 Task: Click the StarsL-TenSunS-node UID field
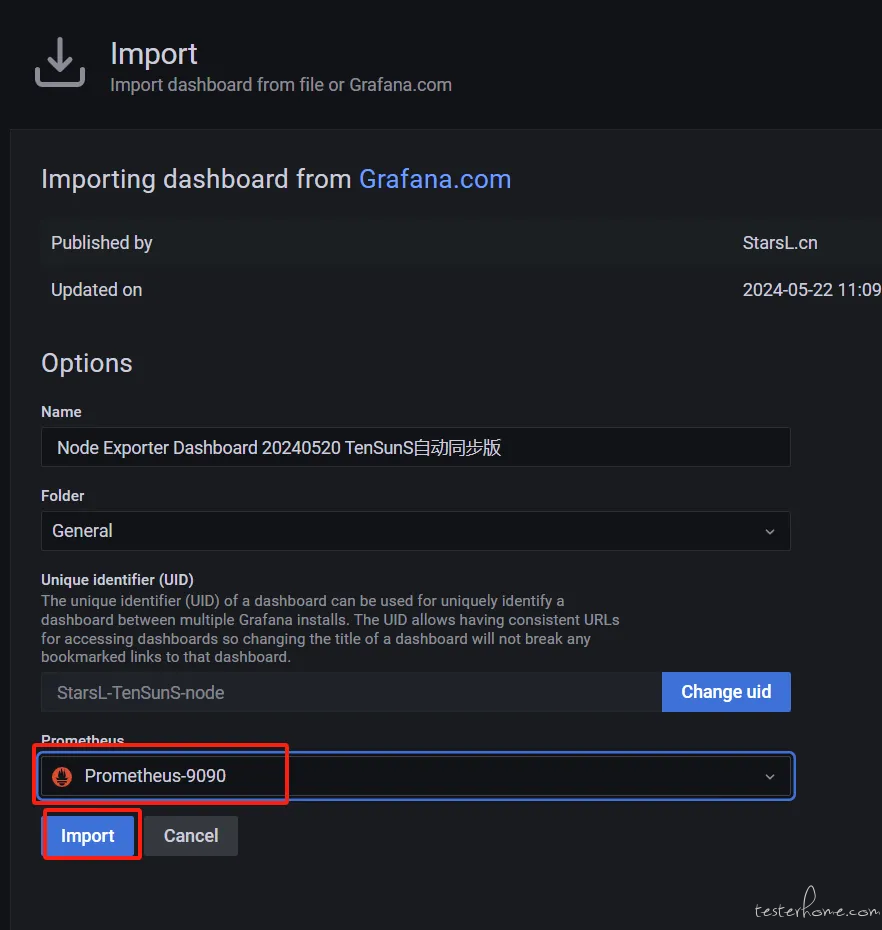coord(351,692)
